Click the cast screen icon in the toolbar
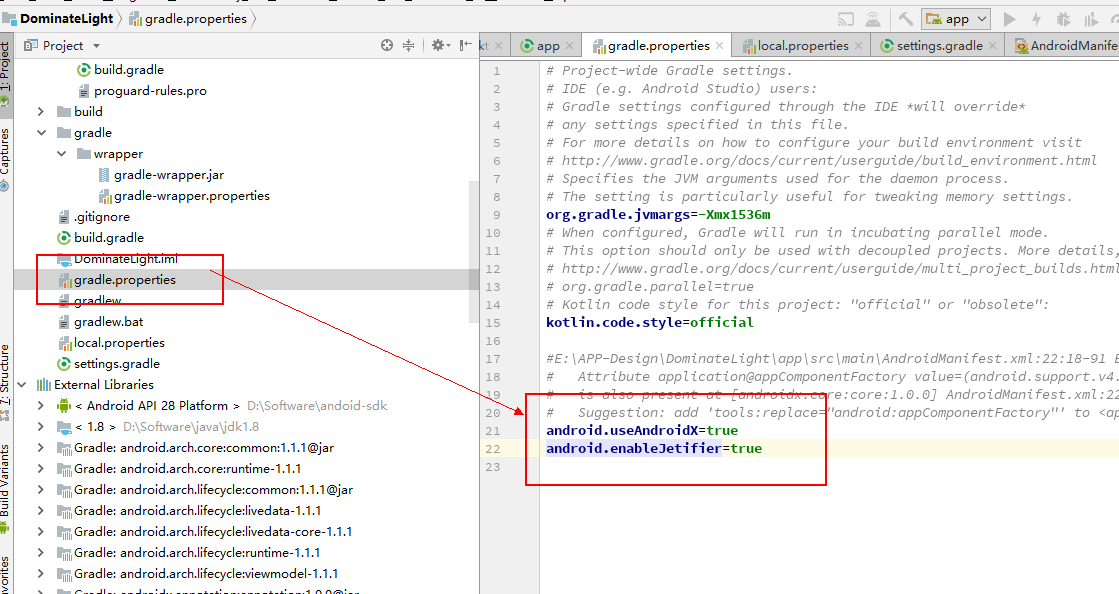 click(846, 19)
